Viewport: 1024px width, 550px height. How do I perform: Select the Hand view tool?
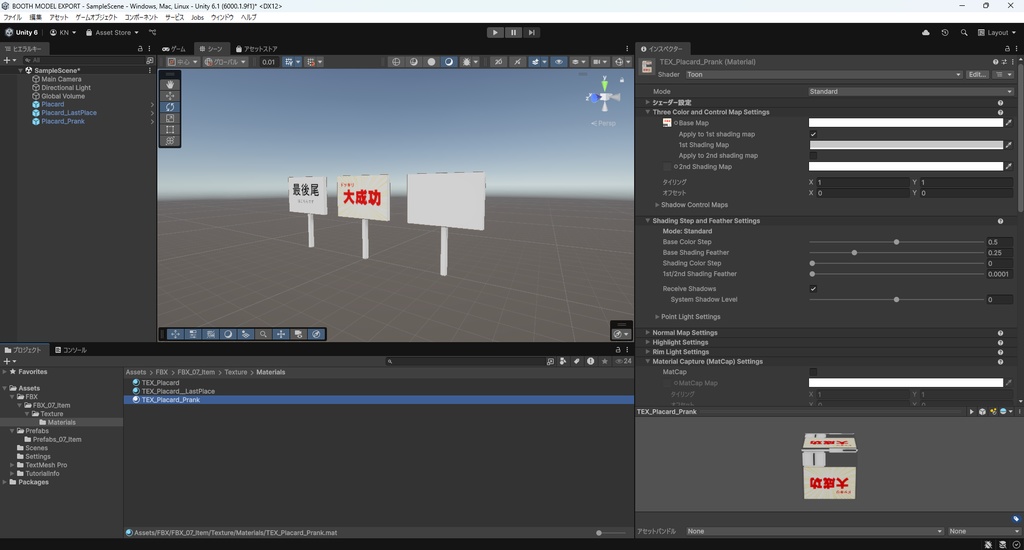[x=171, y=84]
